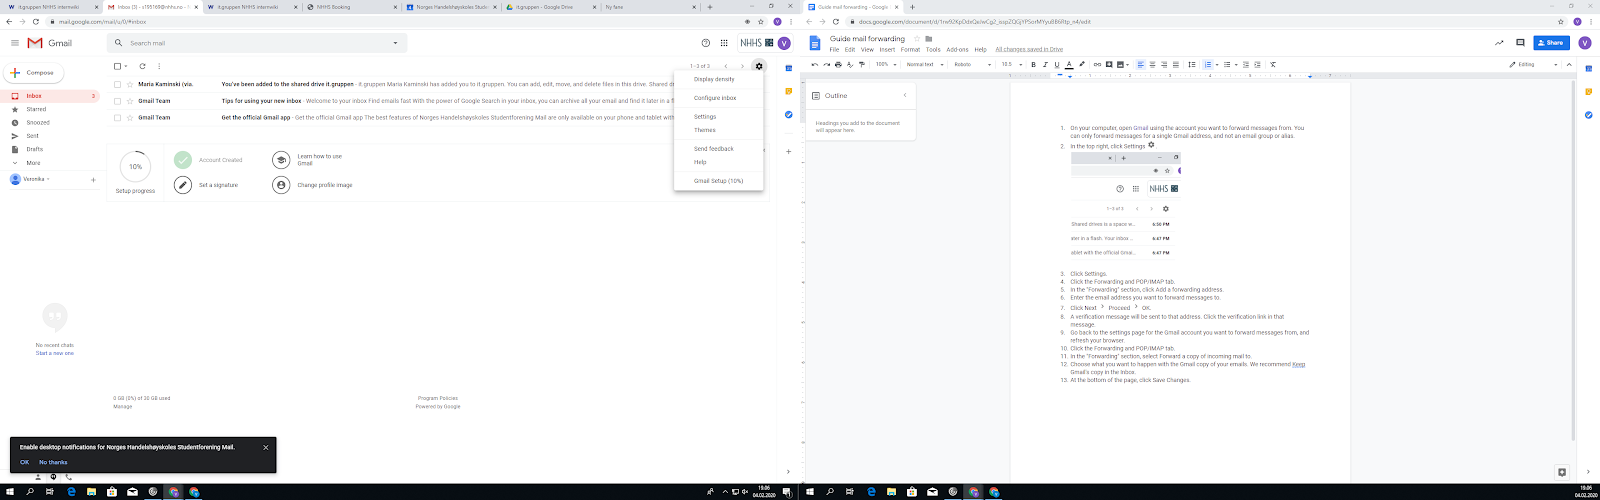Star the Guide mail forwarding document
Screen dimensions: 1600x500
[x=915, y=39]
